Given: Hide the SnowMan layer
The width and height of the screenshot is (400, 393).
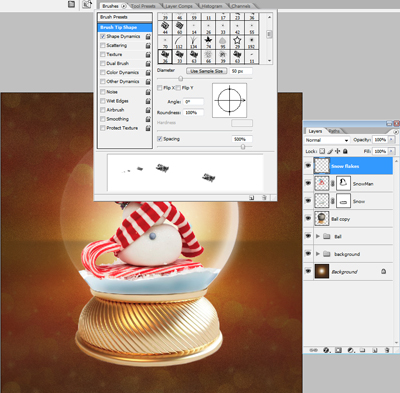Looking at the screenshot, I should (x=308, y=183).
